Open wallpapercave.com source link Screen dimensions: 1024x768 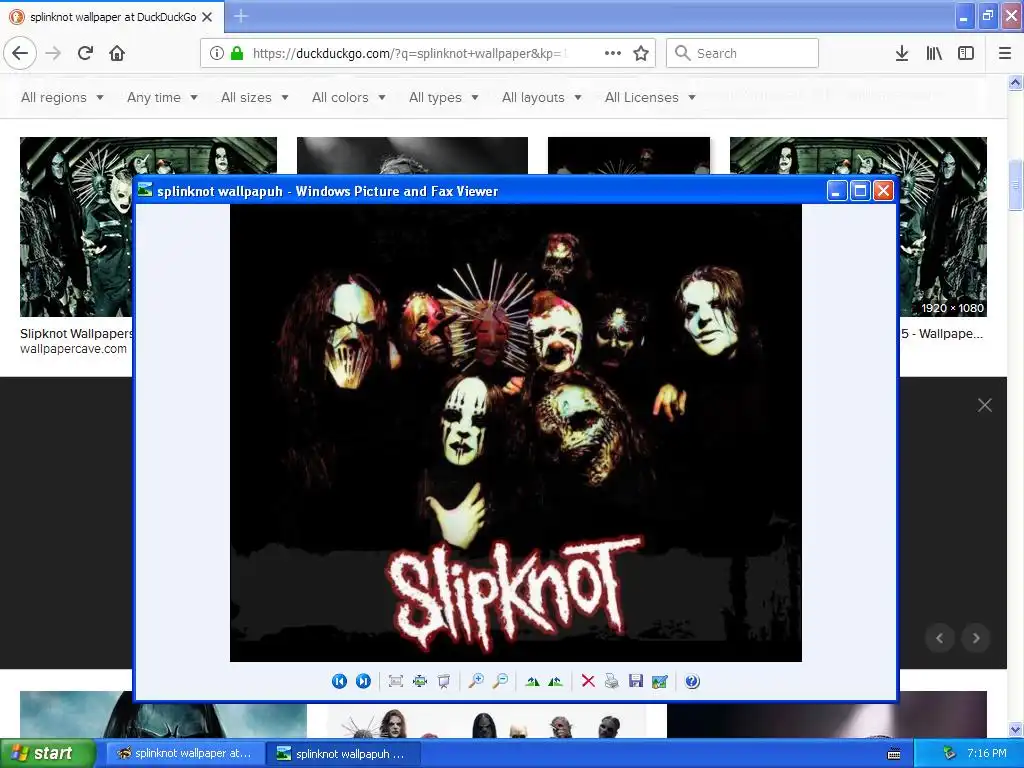(x=73, y=349)
